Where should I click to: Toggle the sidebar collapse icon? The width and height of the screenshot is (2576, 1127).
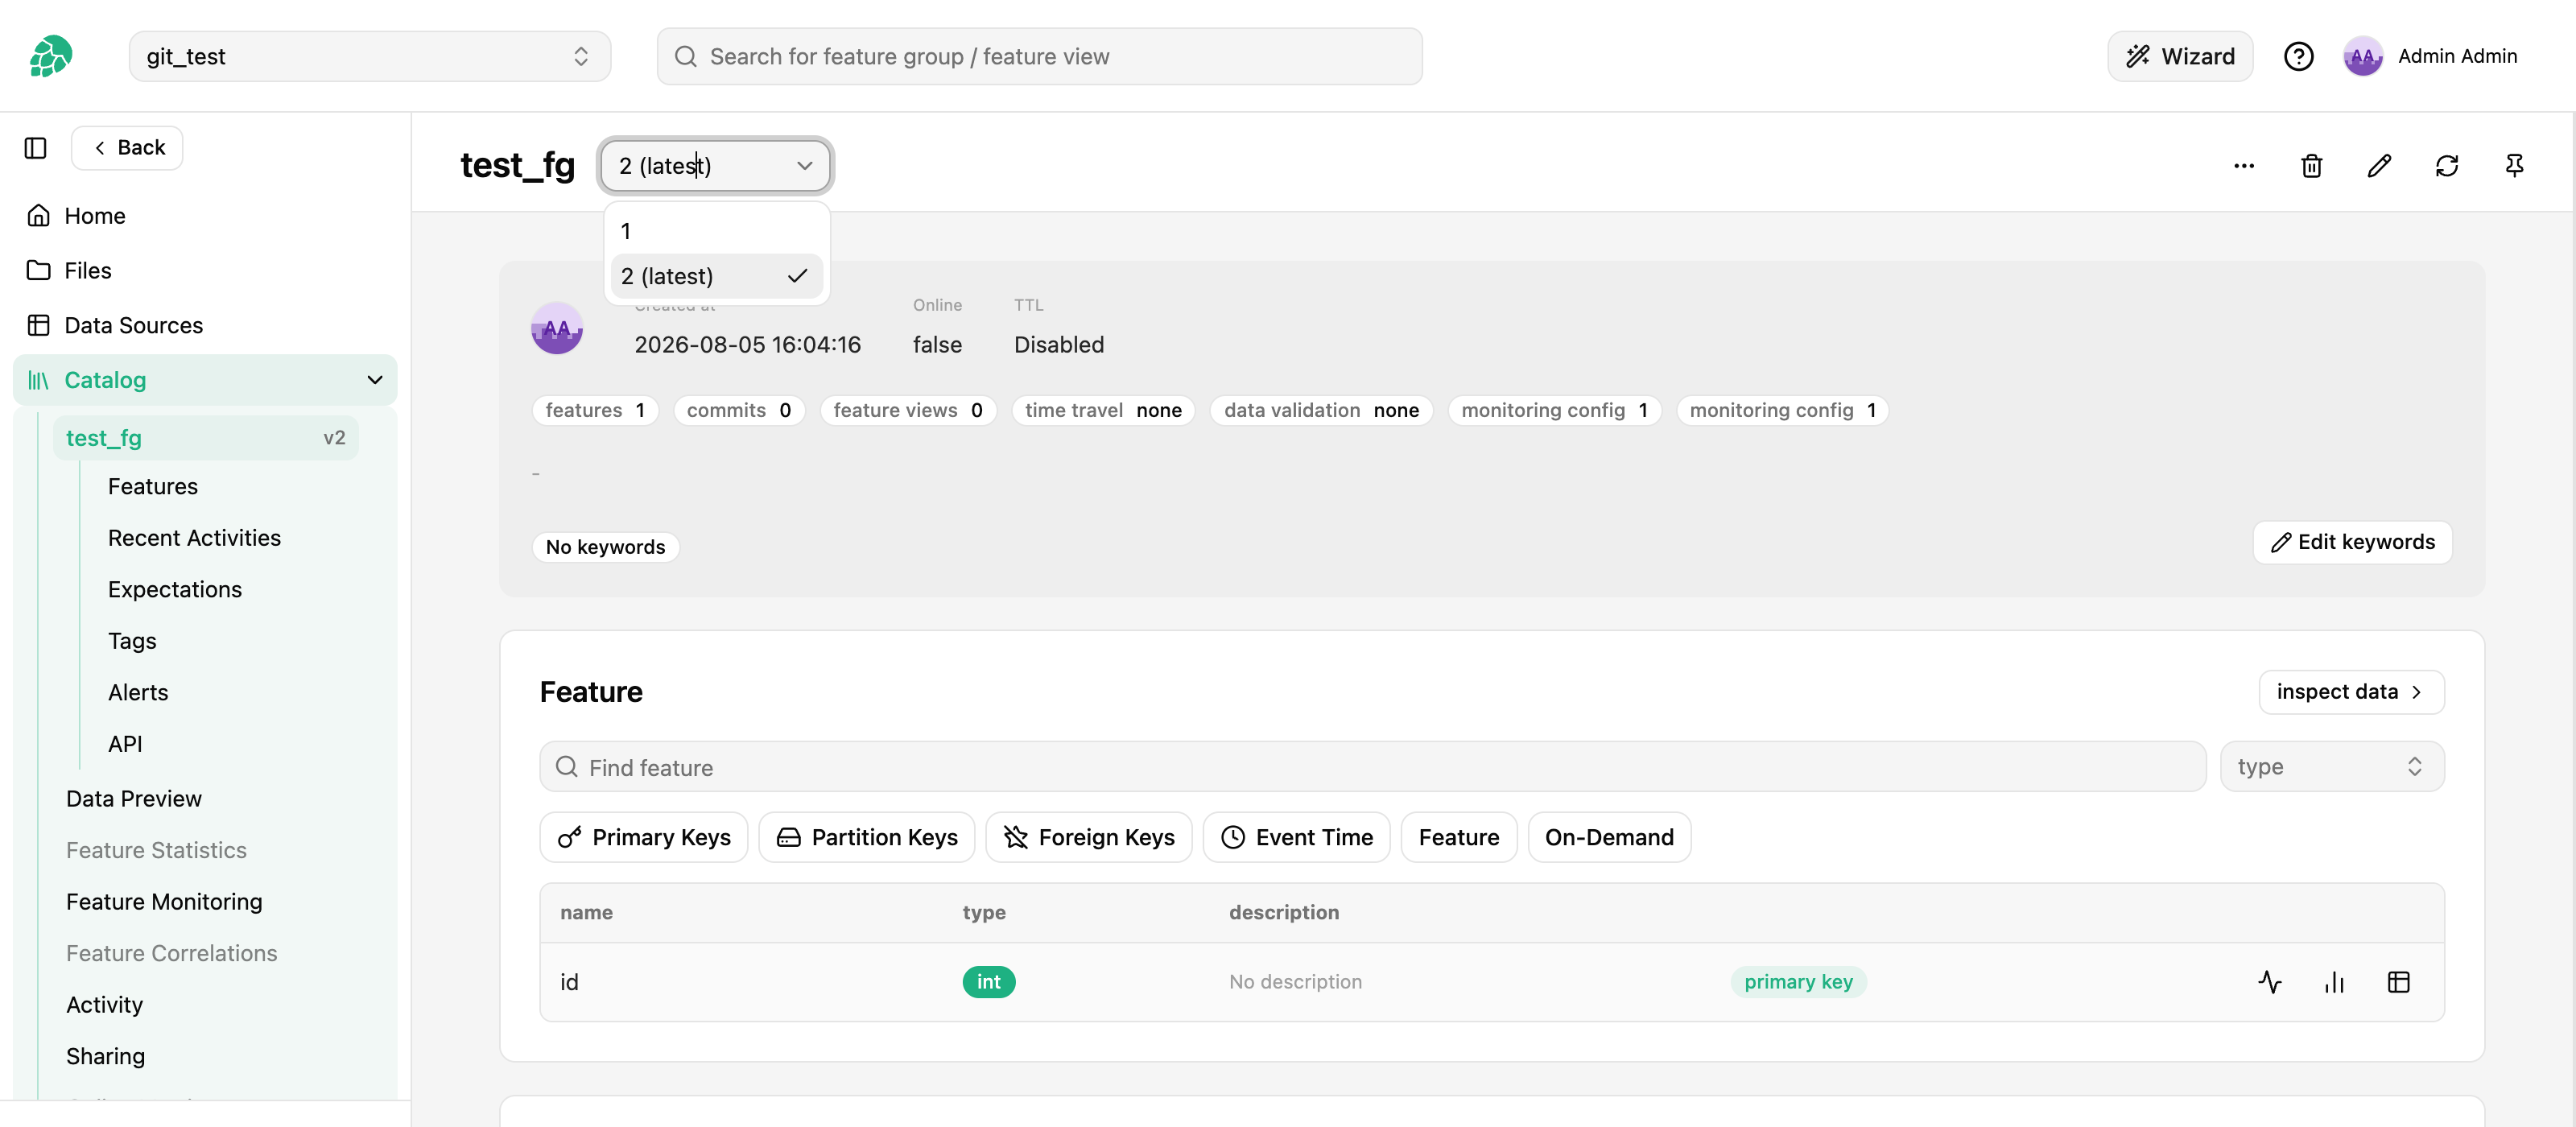pos(36,148)
